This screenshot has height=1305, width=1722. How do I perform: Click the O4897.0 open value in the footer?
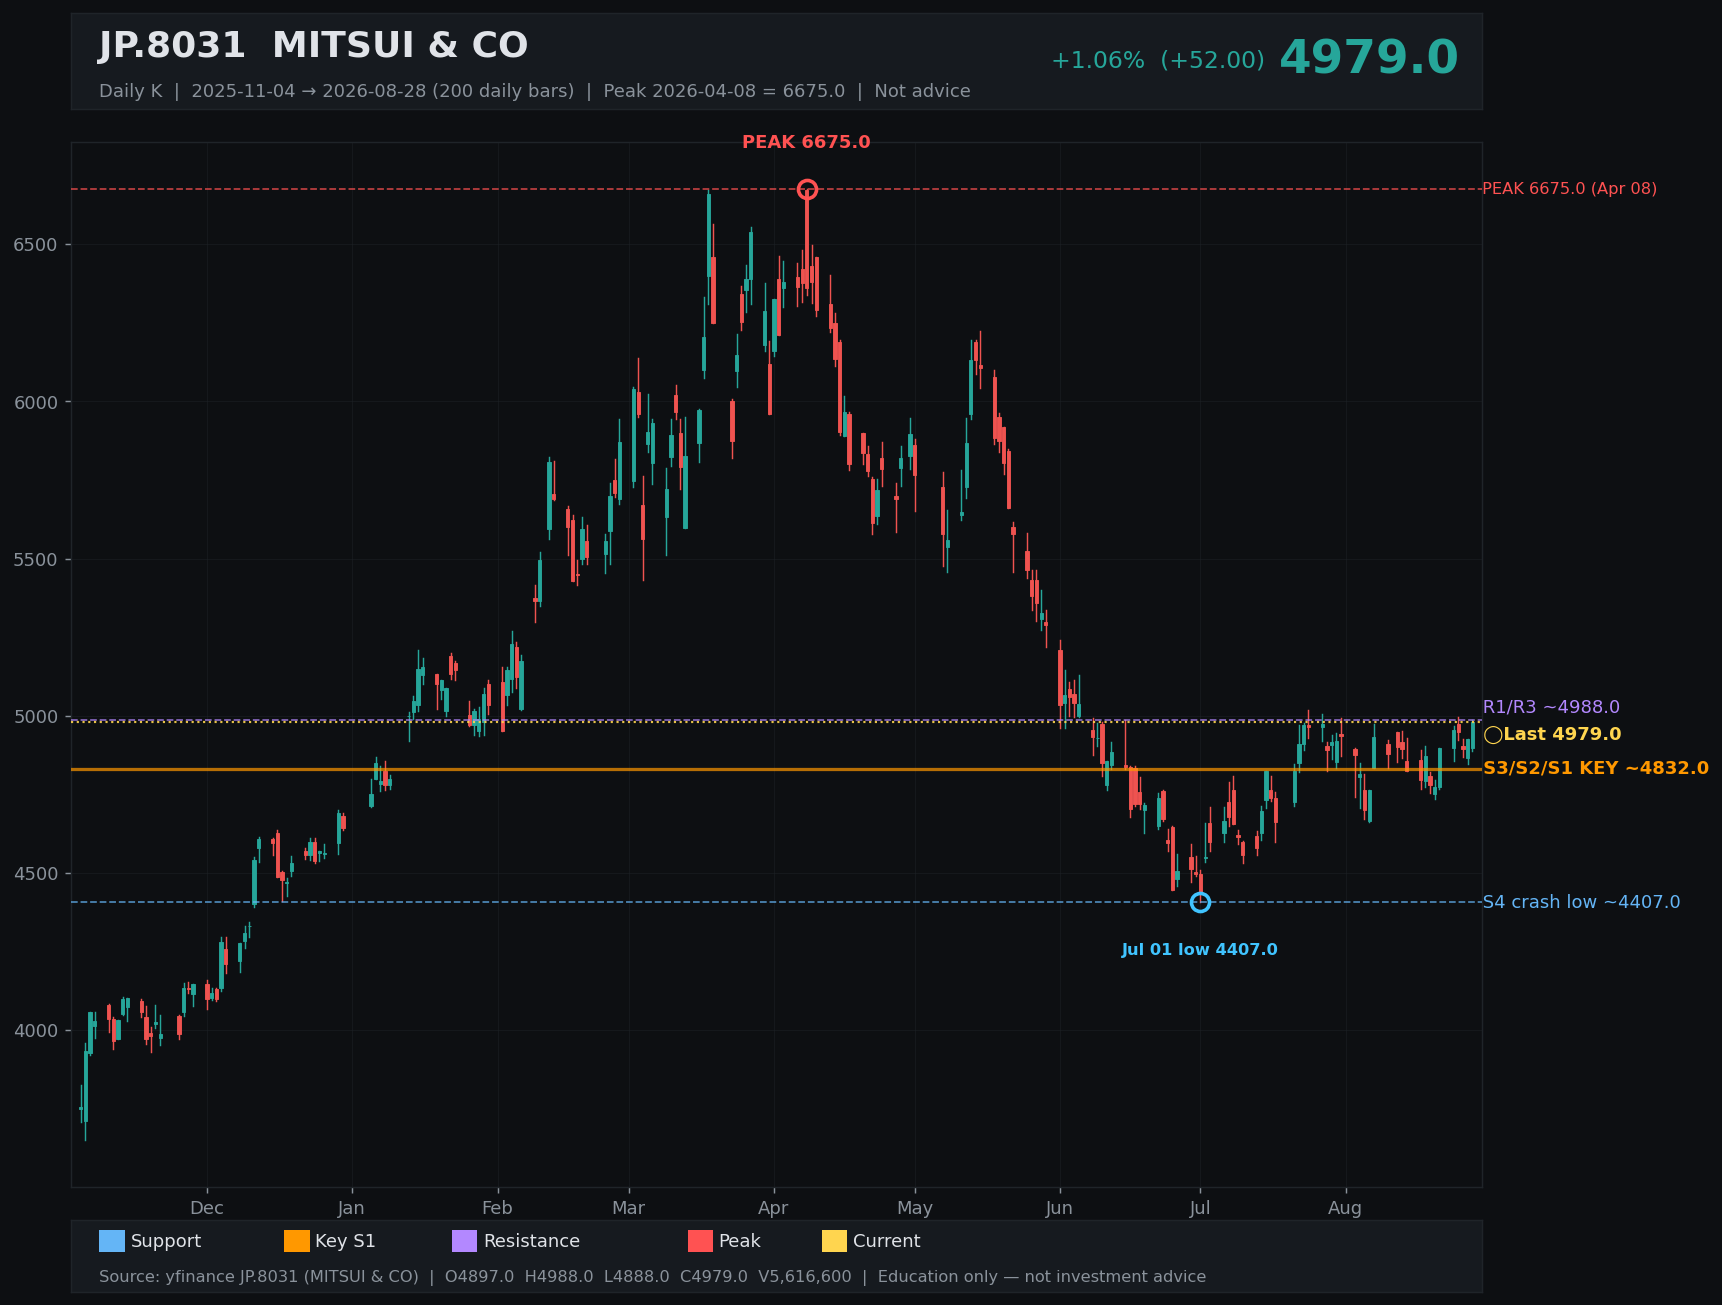pyautogui.click(x=479, y=1277)
